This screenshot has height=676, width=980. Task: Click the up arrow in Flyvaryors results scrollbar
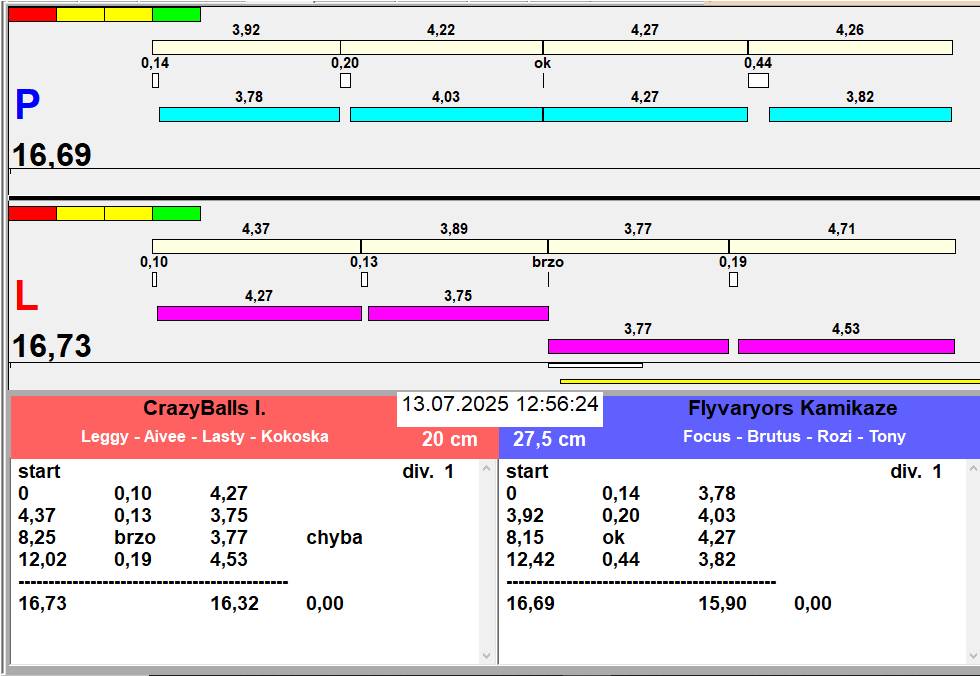972,469
